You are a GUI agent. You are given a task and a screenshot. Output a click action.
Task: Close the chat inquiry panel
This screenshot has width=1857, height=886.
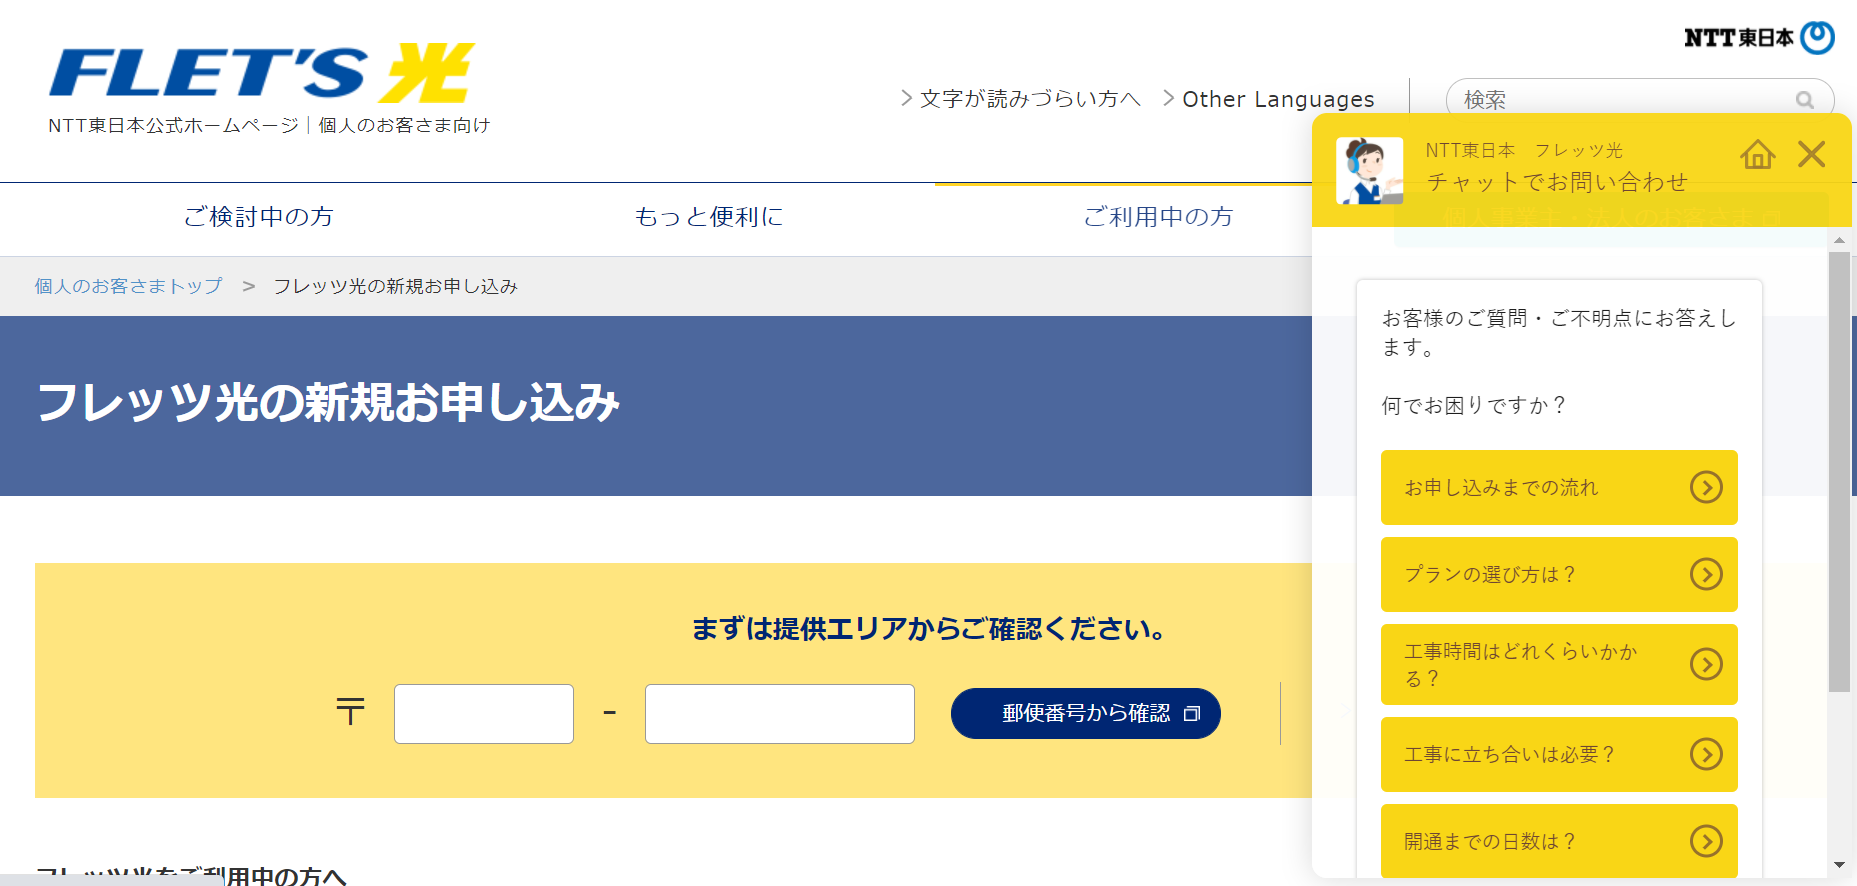pyautogui.click(x=1811, y=154)
